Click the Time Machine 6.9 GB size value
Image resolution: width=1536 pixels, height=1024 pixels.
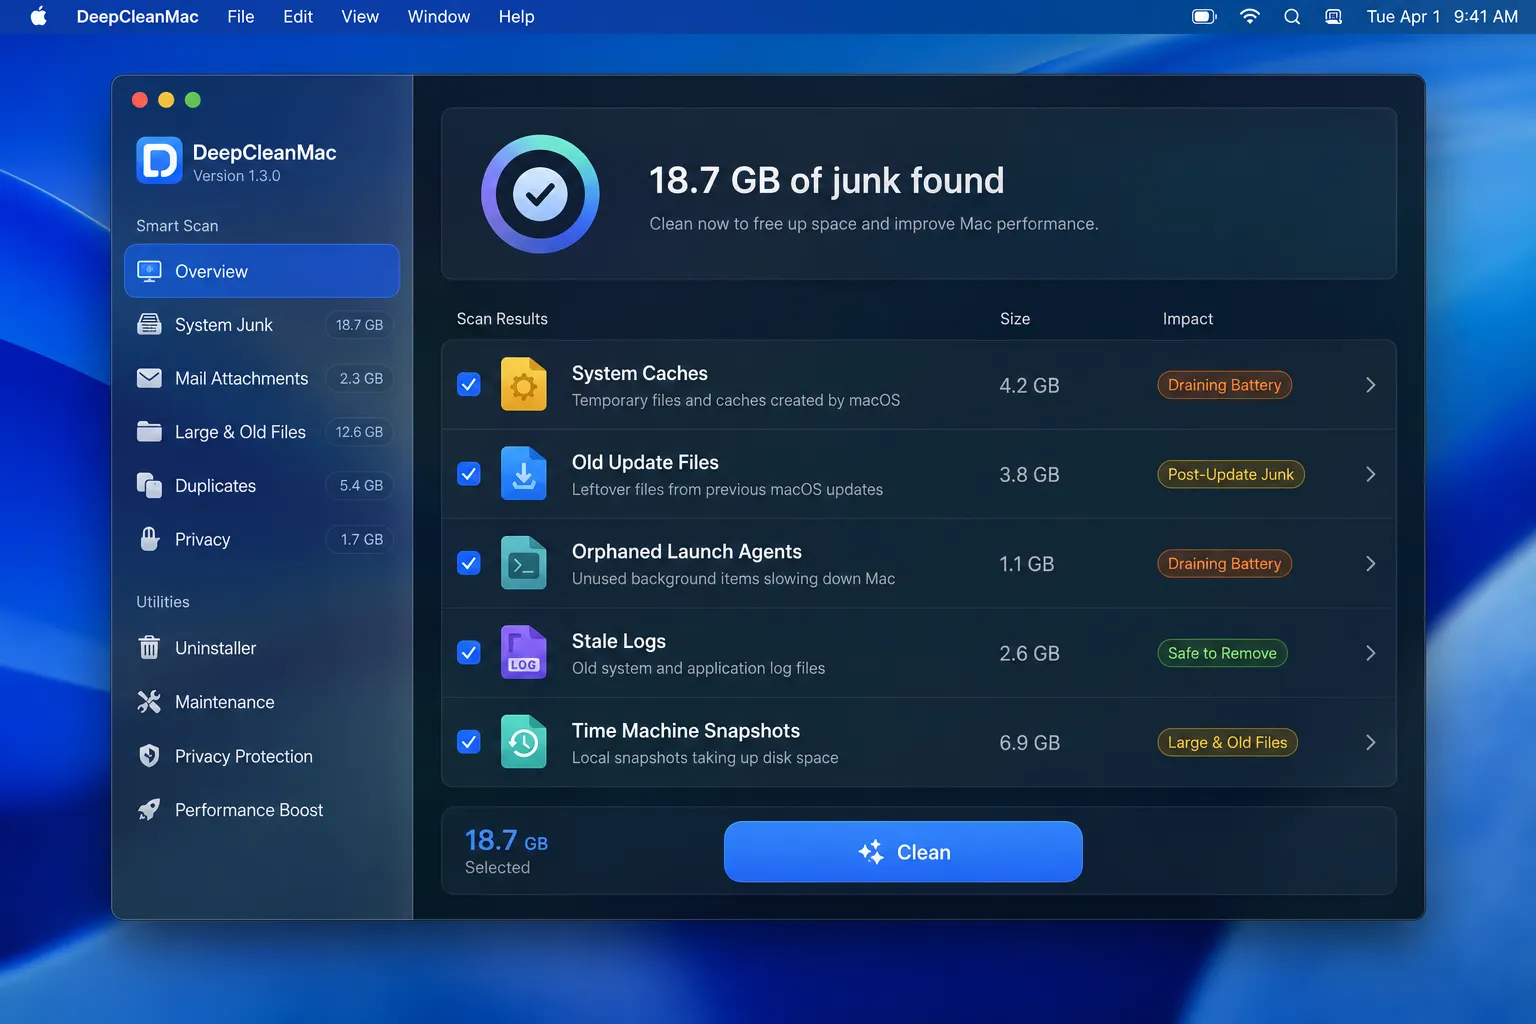click(x=1029, y=743)
